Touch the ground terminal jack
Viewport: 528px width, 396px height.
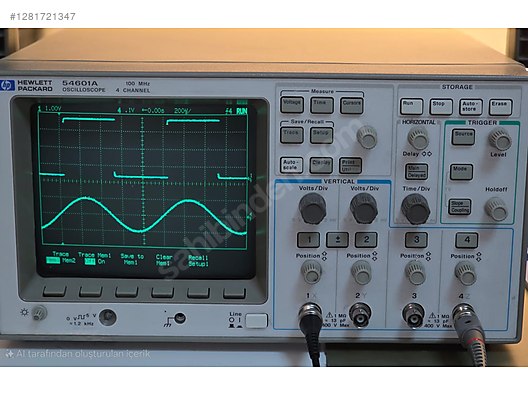[180, 318]
